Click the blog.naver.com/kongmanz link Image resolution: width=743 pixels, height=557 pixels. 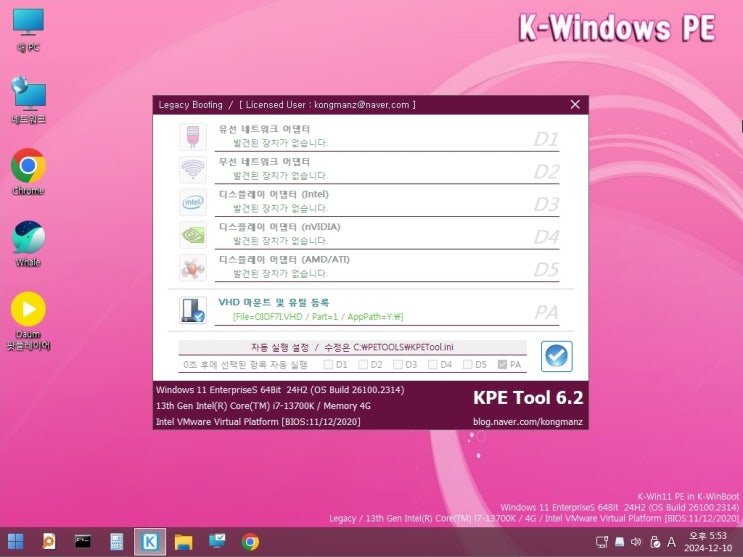click(x=527, y=421)
